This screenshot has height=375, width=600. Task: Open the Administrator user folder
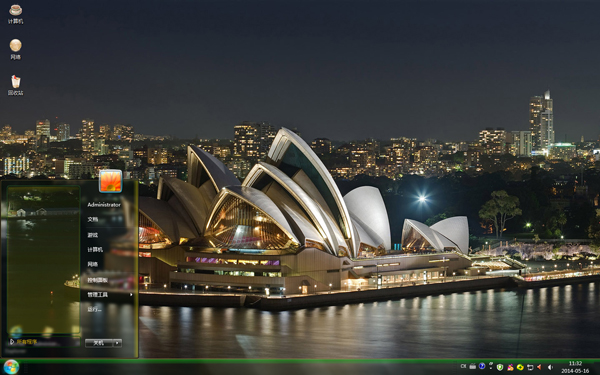point(104,205)
